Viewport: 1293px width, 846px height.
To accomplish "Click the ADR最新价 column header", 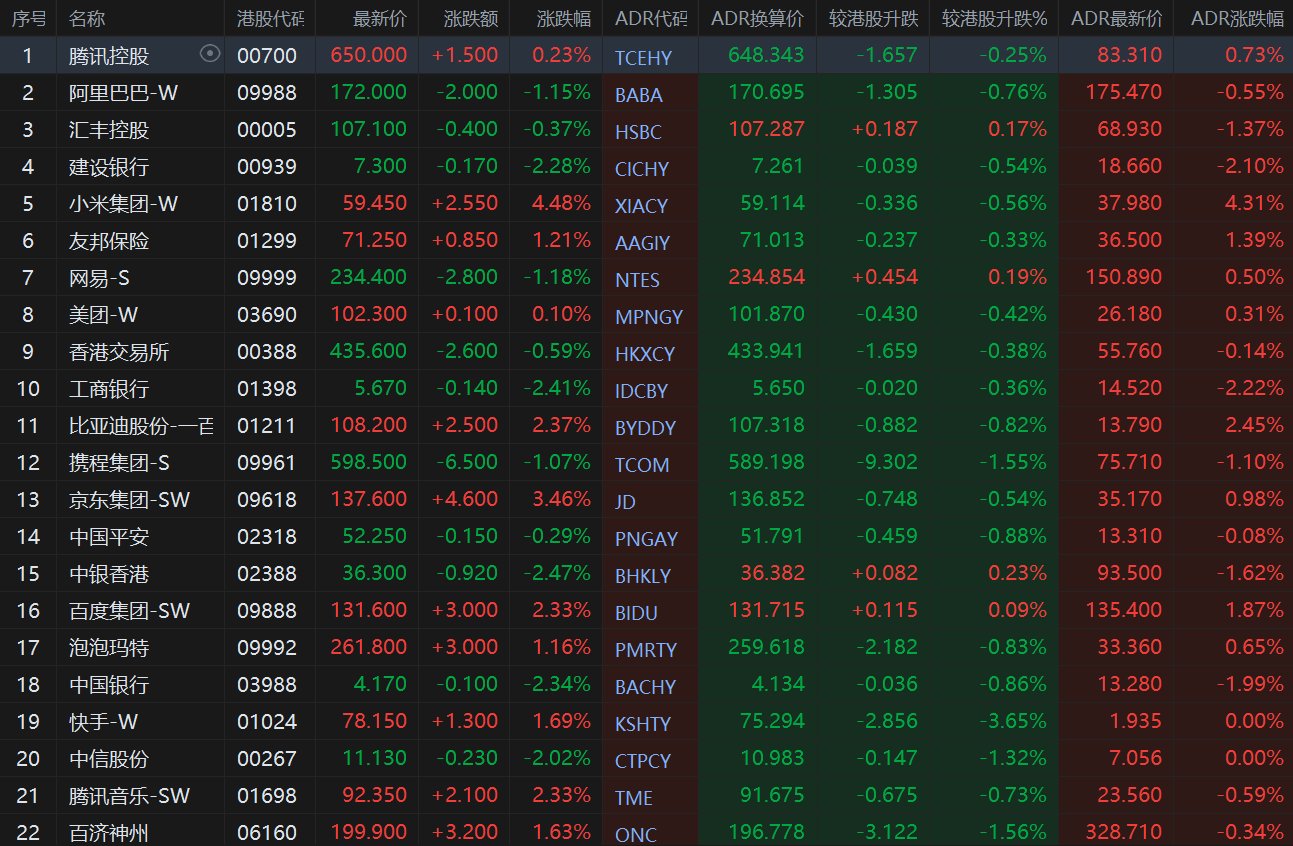I will coord(1116,19).
